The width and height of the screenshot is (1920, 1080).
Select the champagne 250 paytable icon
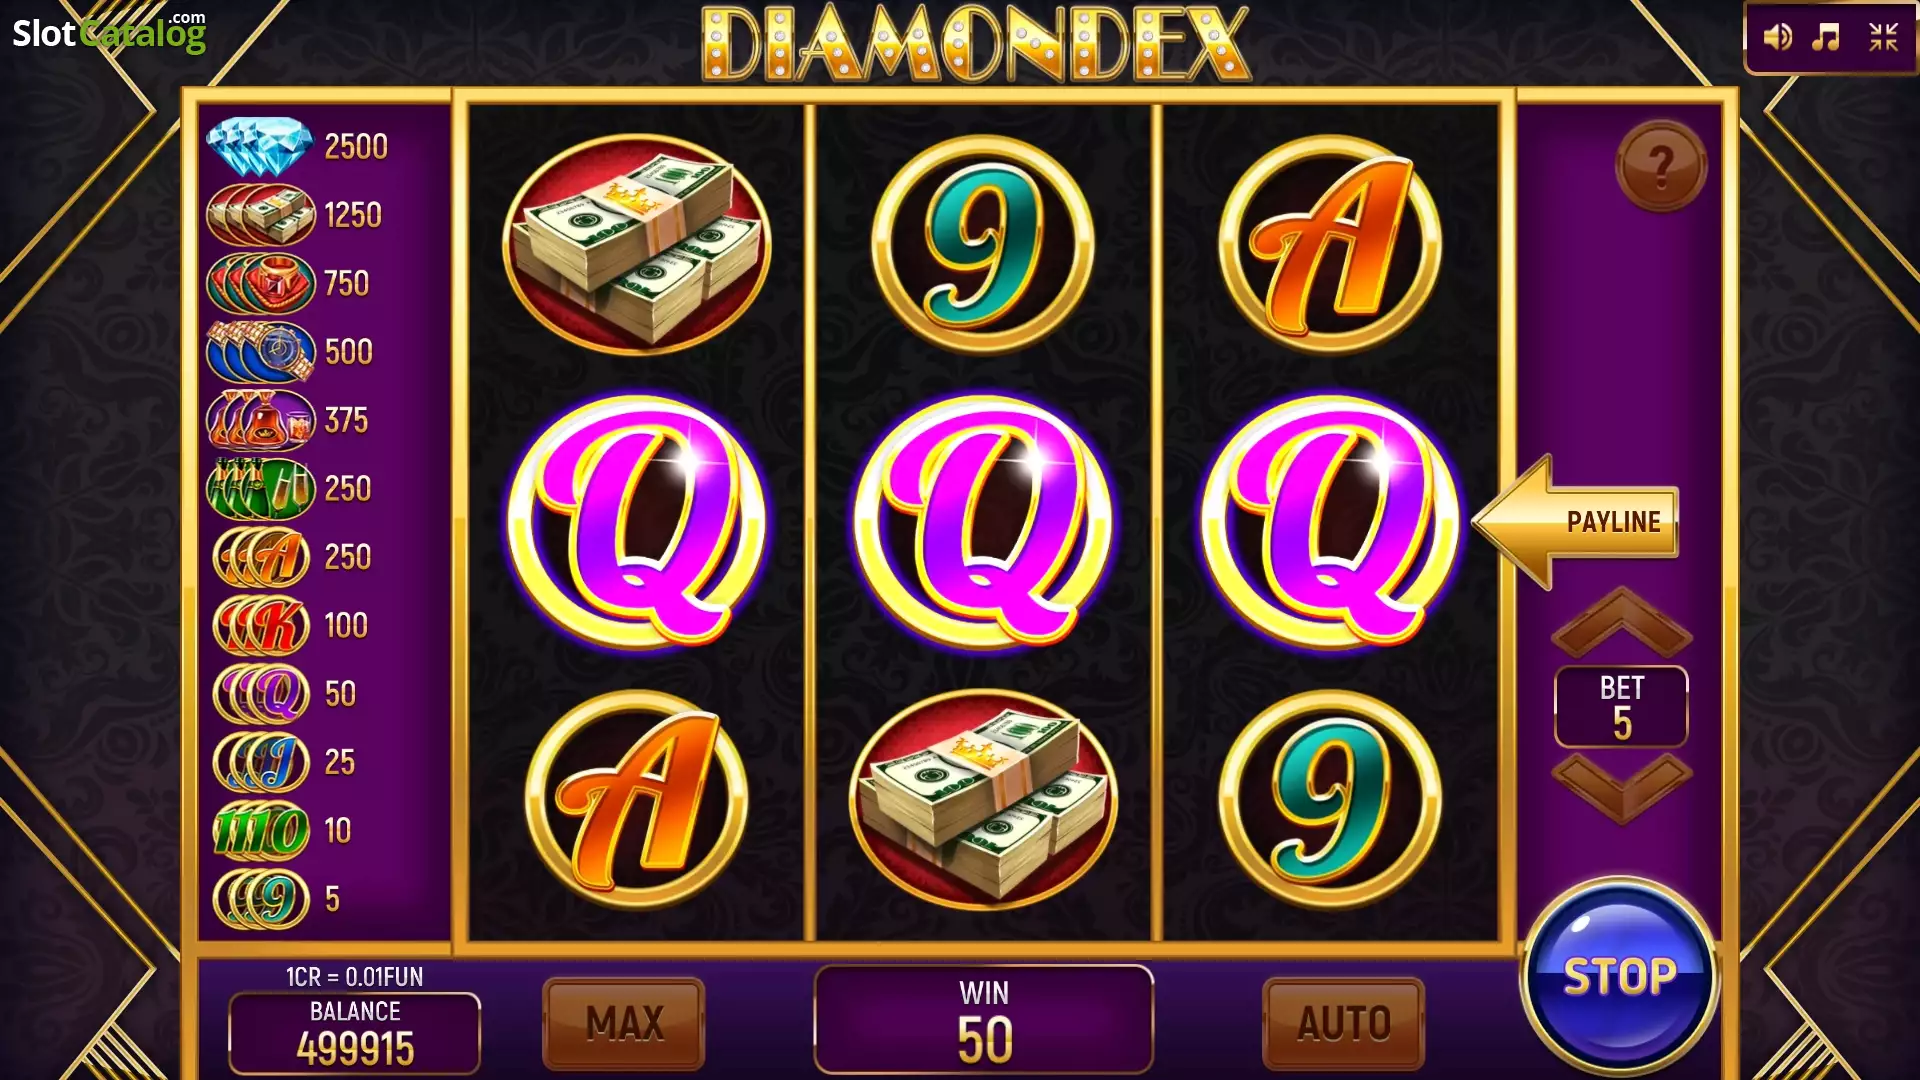260,488
